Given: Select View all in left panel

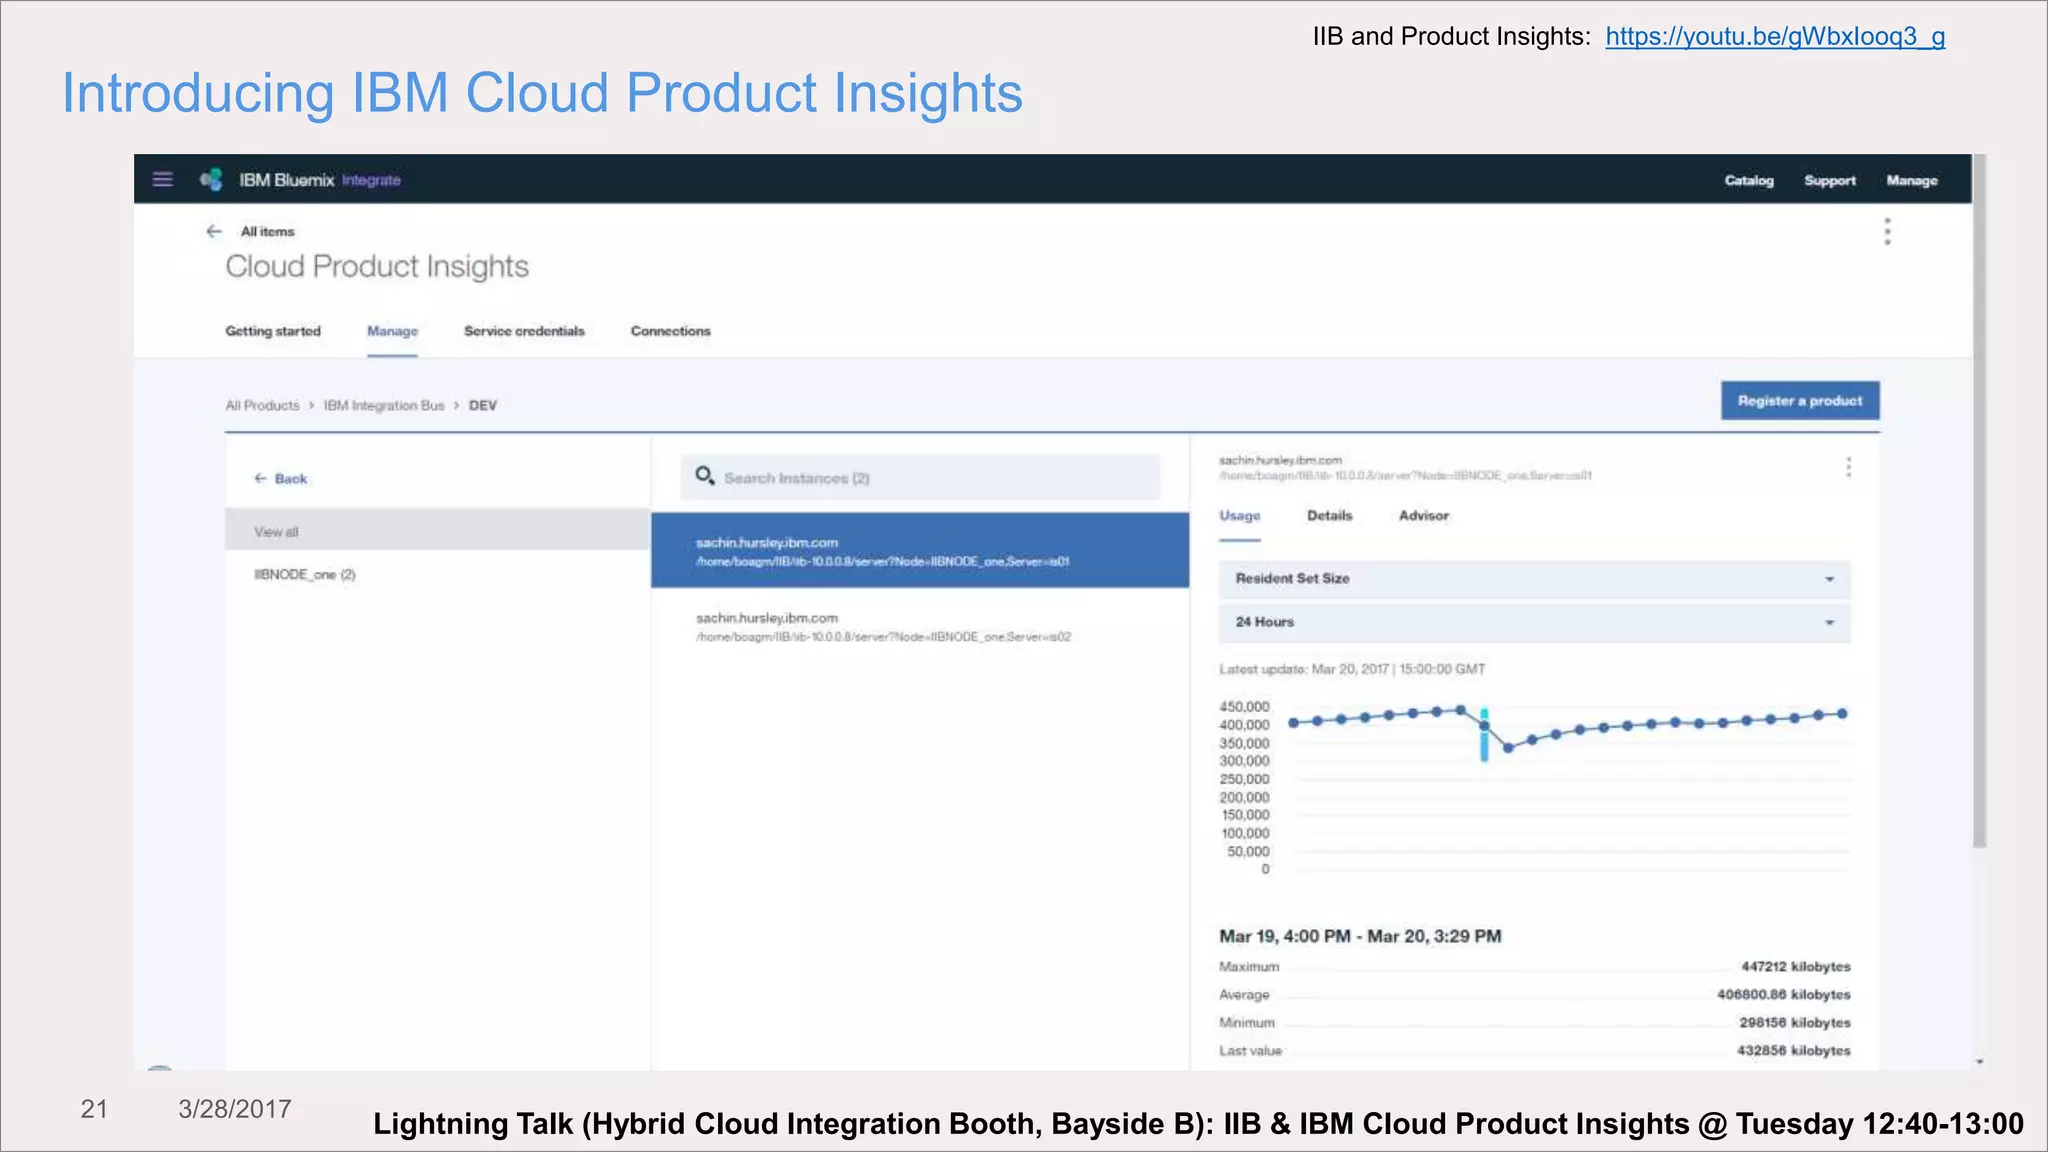Looking at the screenshot, I should click(x=438, y=531).
